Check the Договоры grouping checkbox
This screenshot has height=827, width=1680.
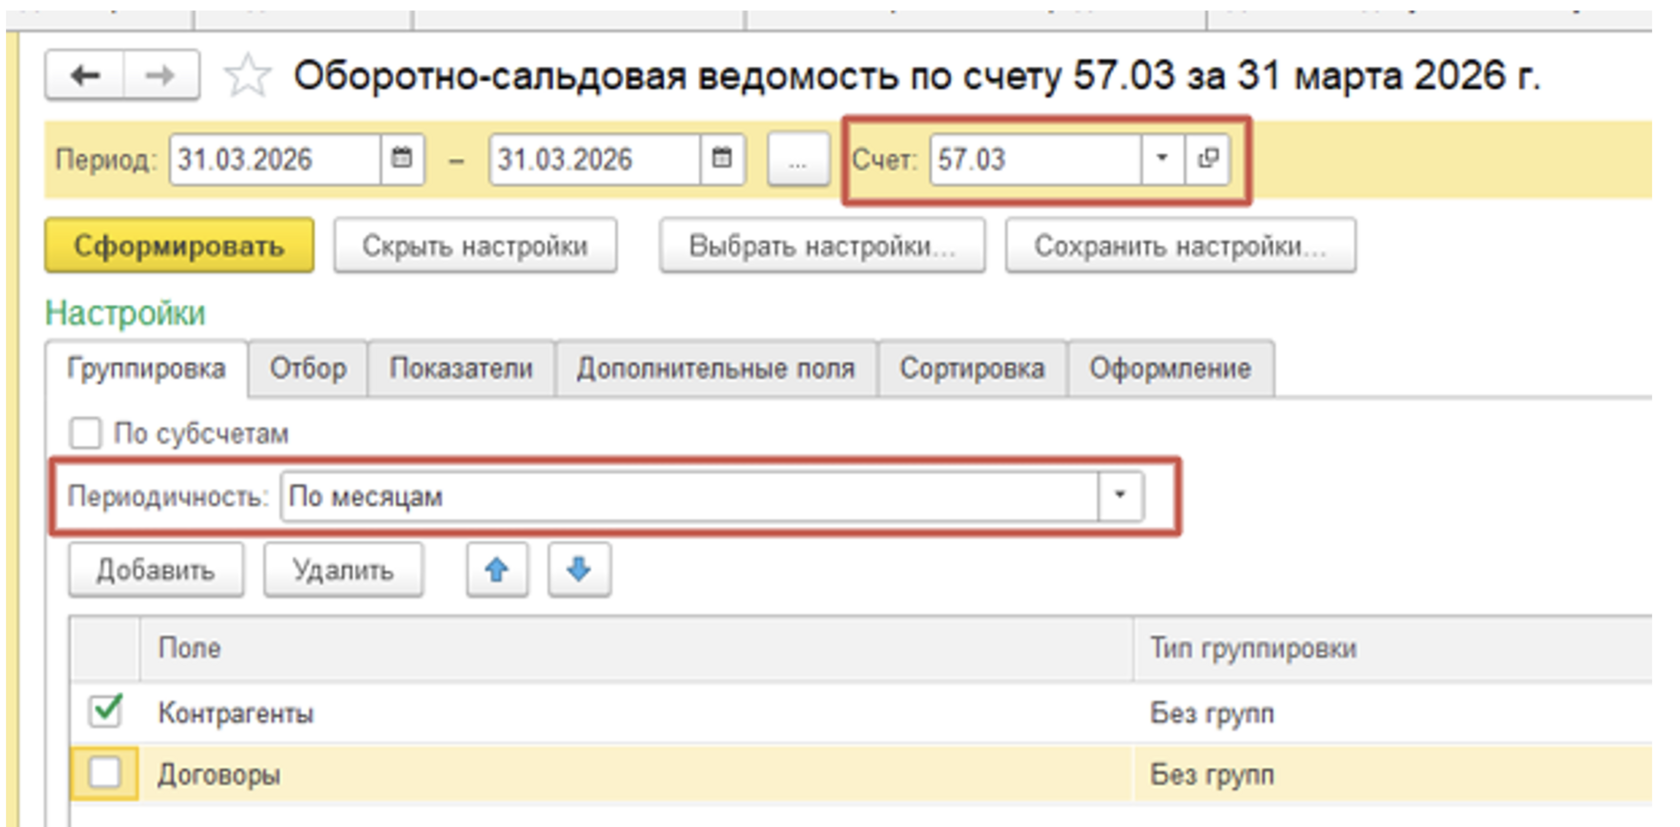105,773
